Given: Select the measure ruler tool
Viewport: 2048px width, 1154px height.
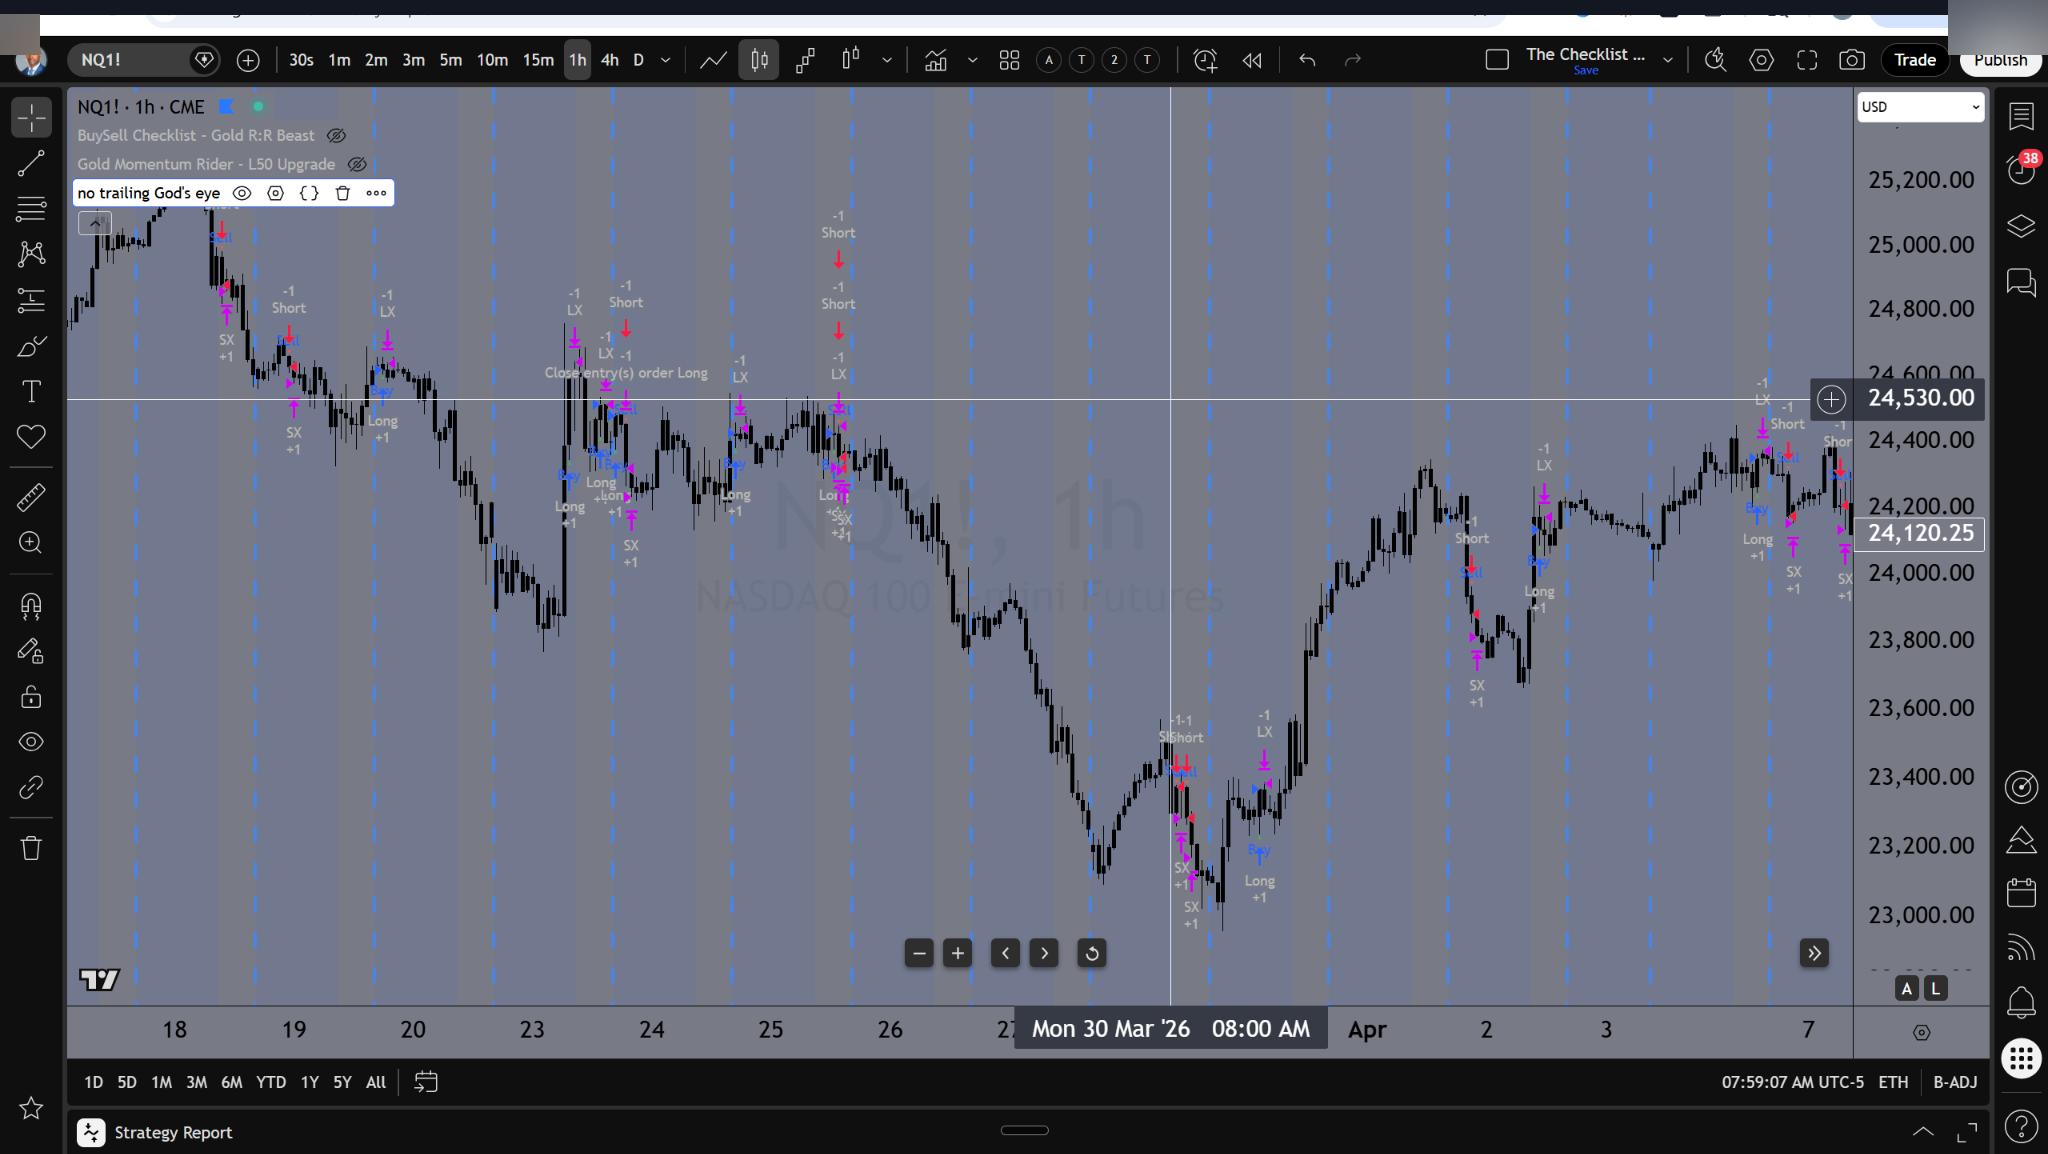Looking at the screenshot, I should click(31, 496).
